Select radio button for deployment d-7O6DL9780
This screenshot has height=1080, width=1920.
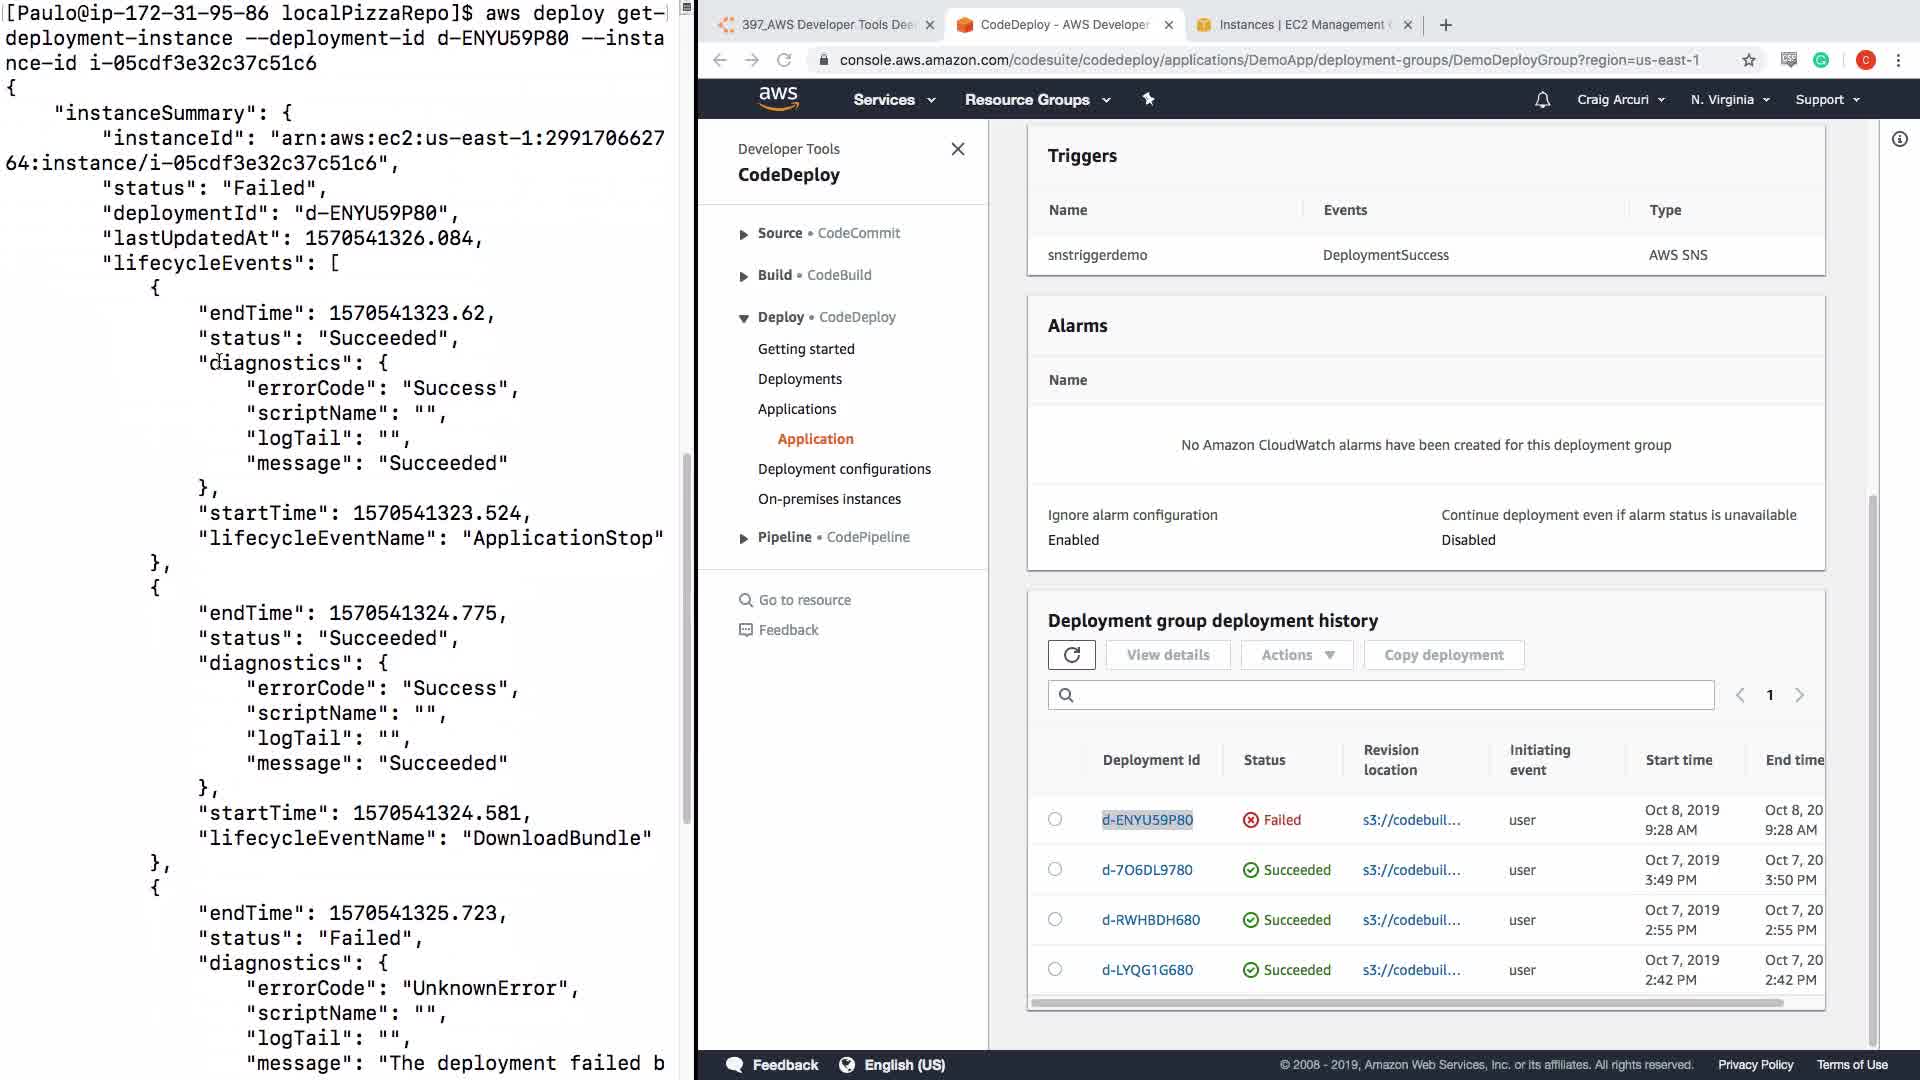pos(1055,869)
